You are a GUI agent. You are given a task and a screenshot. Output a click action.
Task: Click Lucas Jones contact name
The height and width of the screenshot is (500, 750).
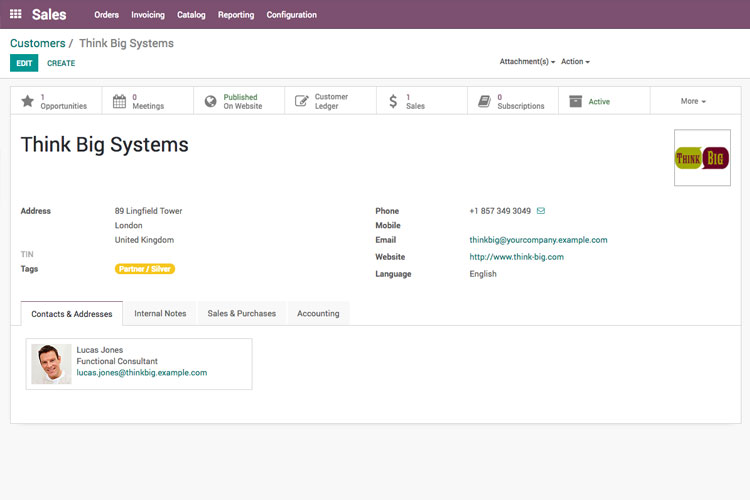99,350
